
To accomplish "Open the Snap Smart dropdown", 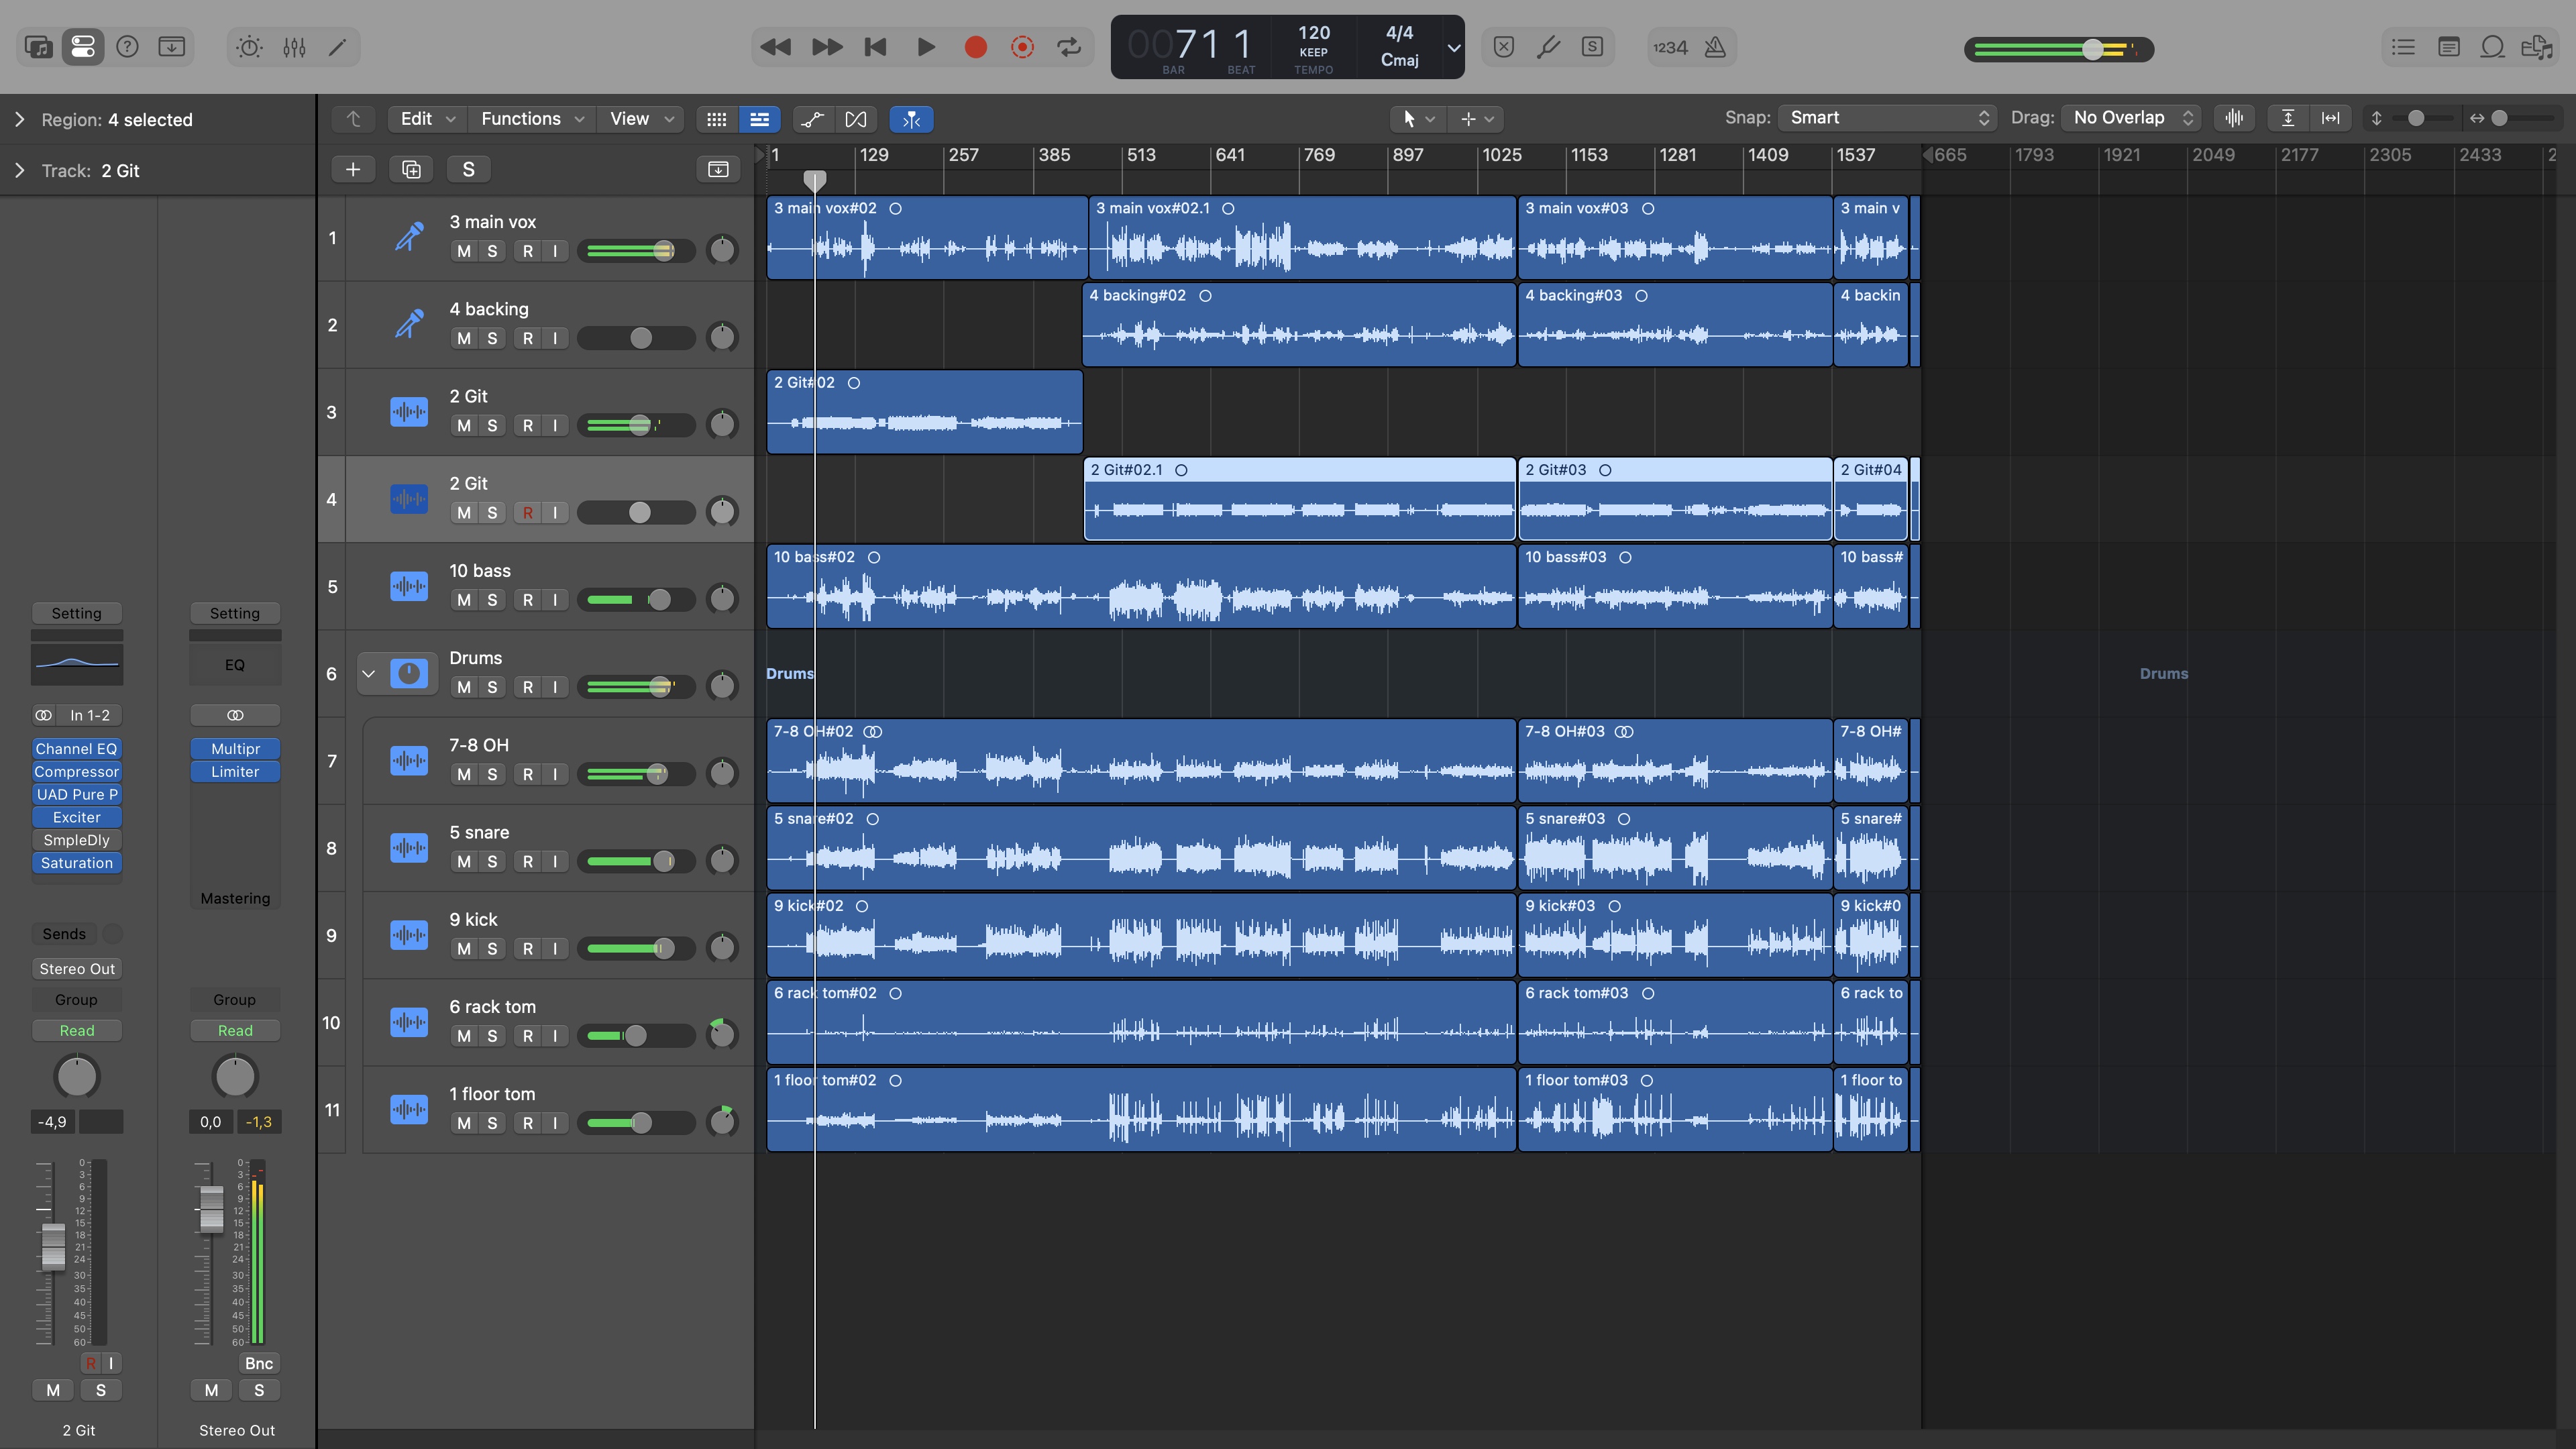I will tap(1887, 118).
